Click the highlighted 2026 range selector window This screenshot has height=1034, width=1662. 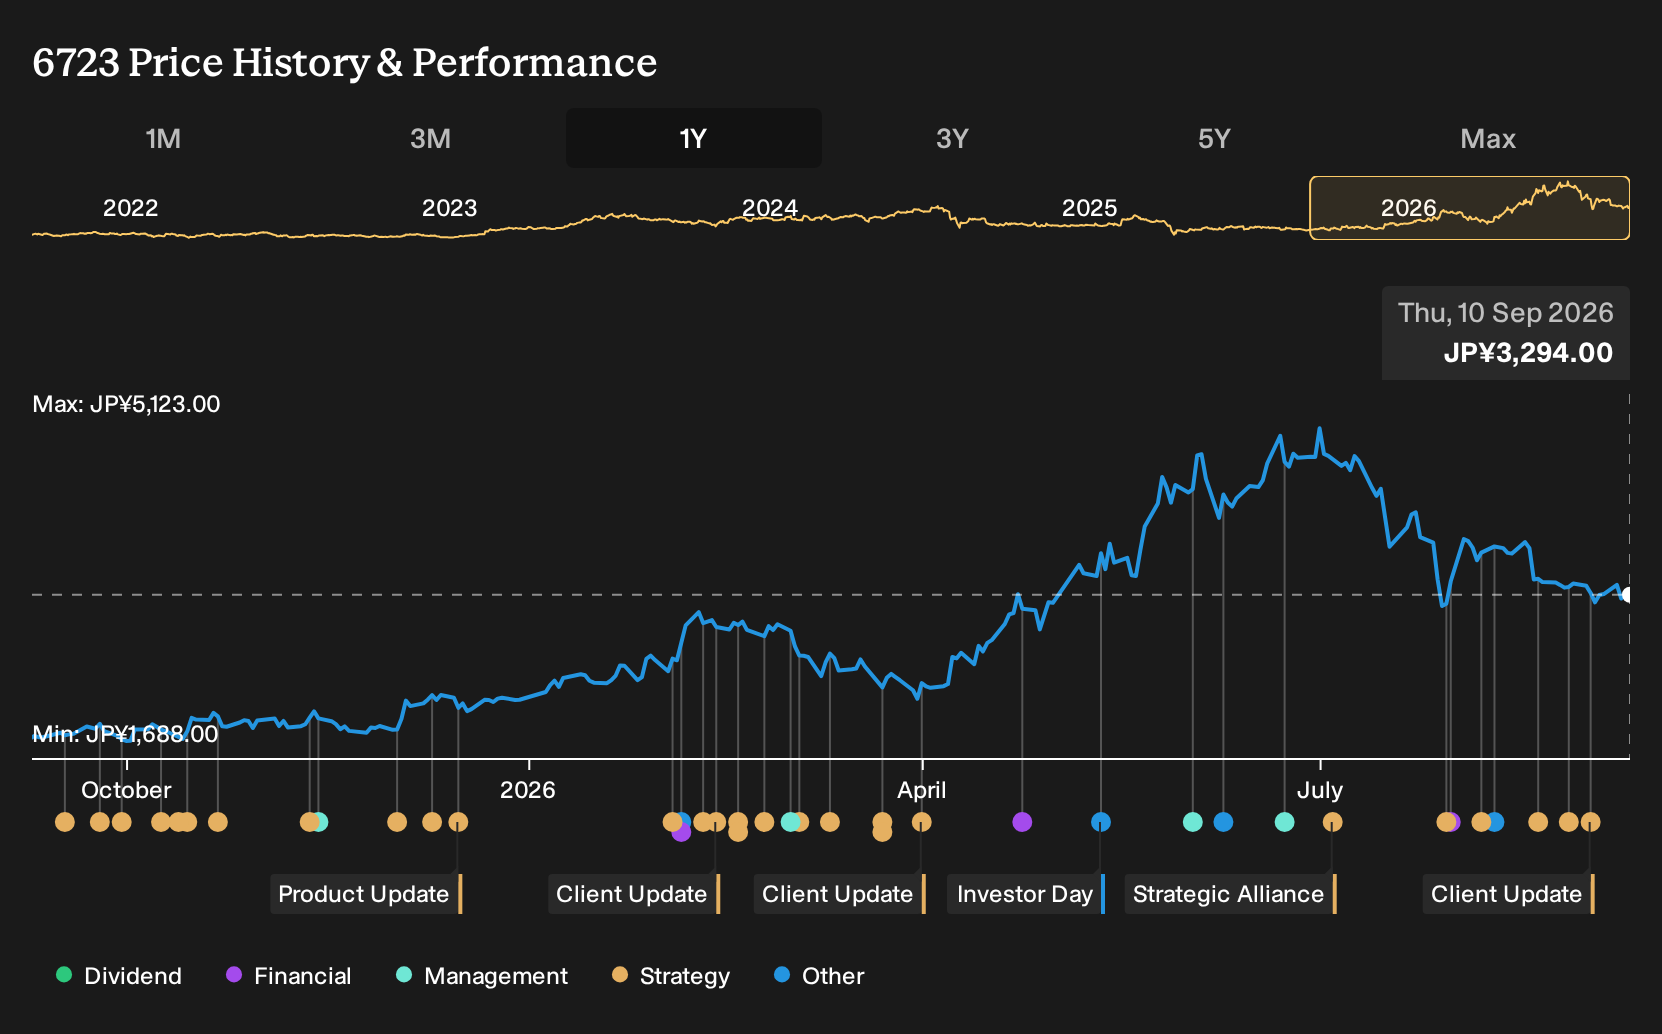tap(1469, 208)
